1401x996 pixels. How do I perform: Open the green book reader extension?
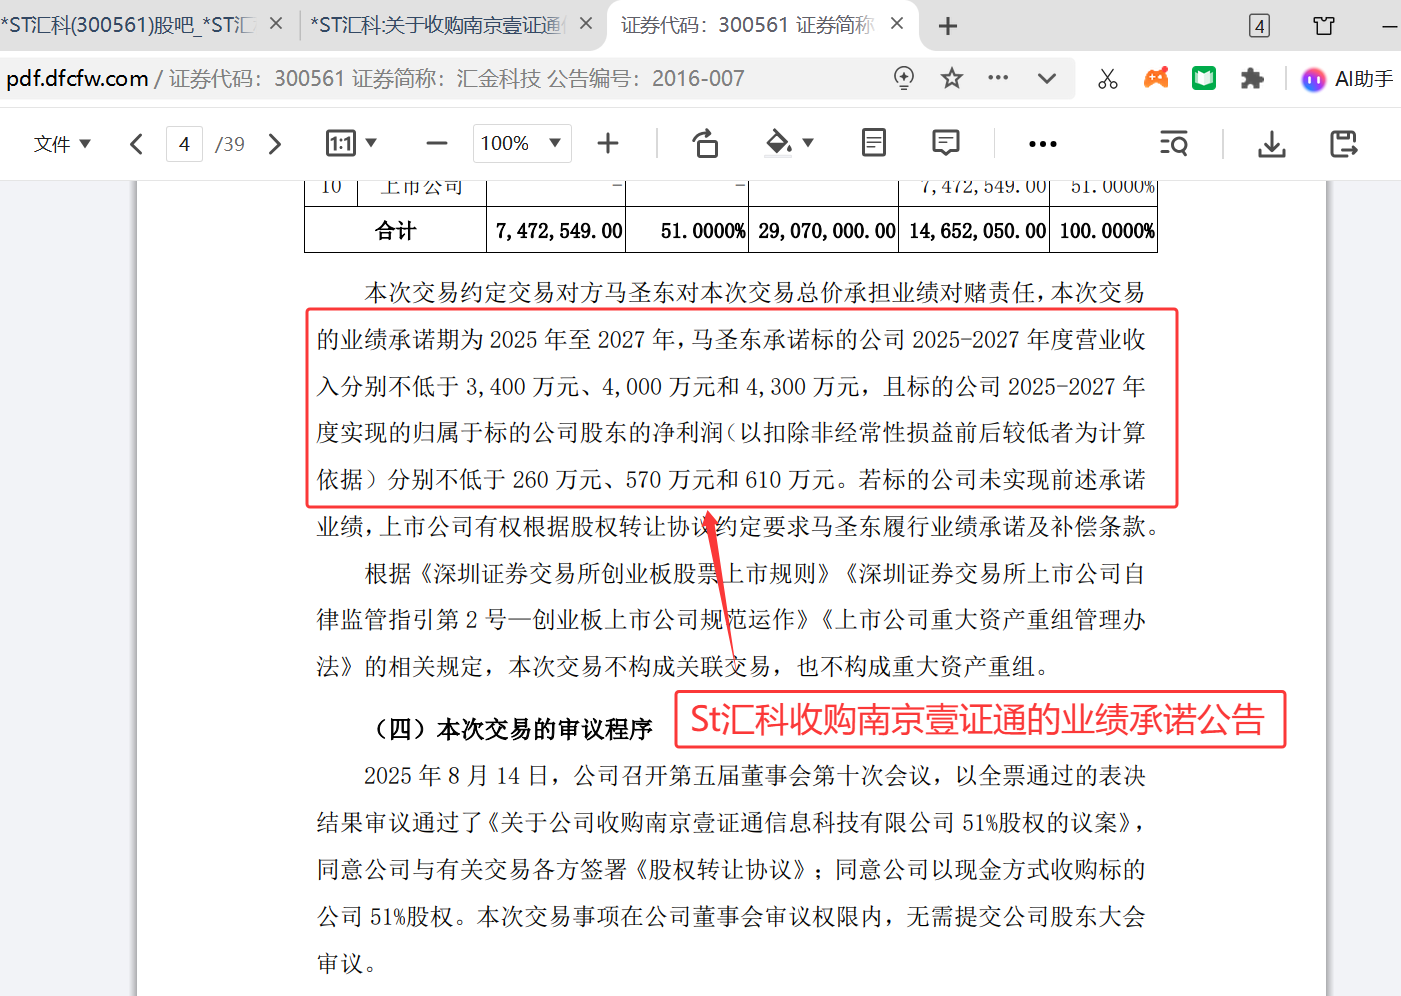pyautogui.click(x=1204, y=78)
